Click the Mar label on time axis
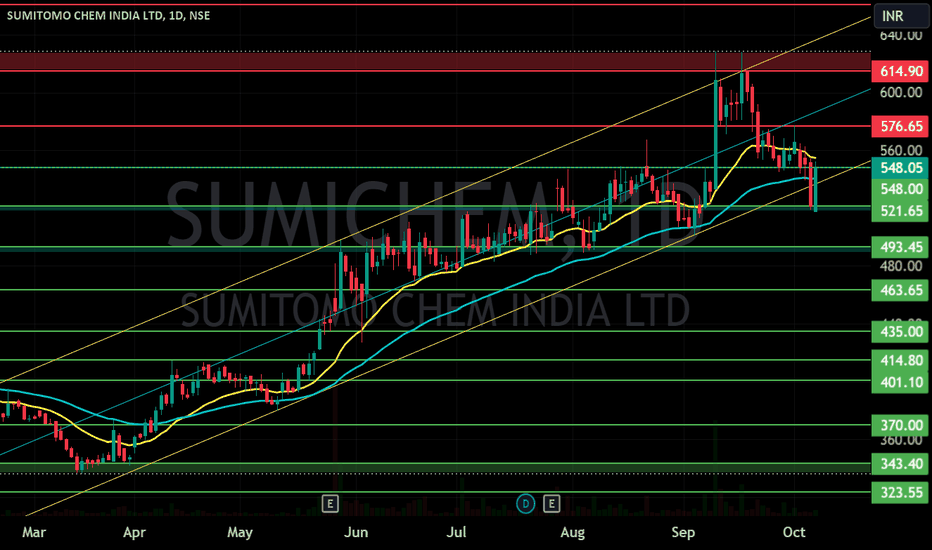 click(x=34, y=532)
